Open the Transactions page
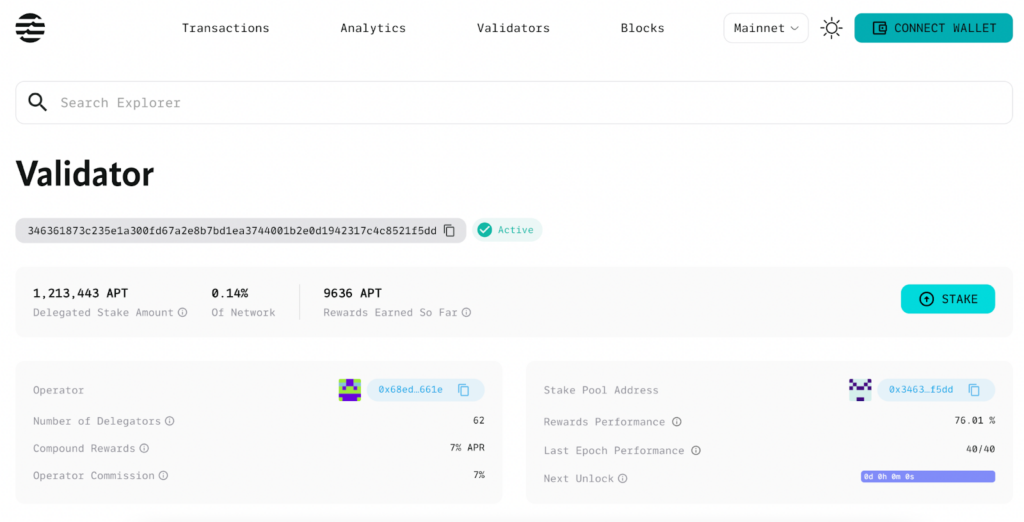 point(225,28)
